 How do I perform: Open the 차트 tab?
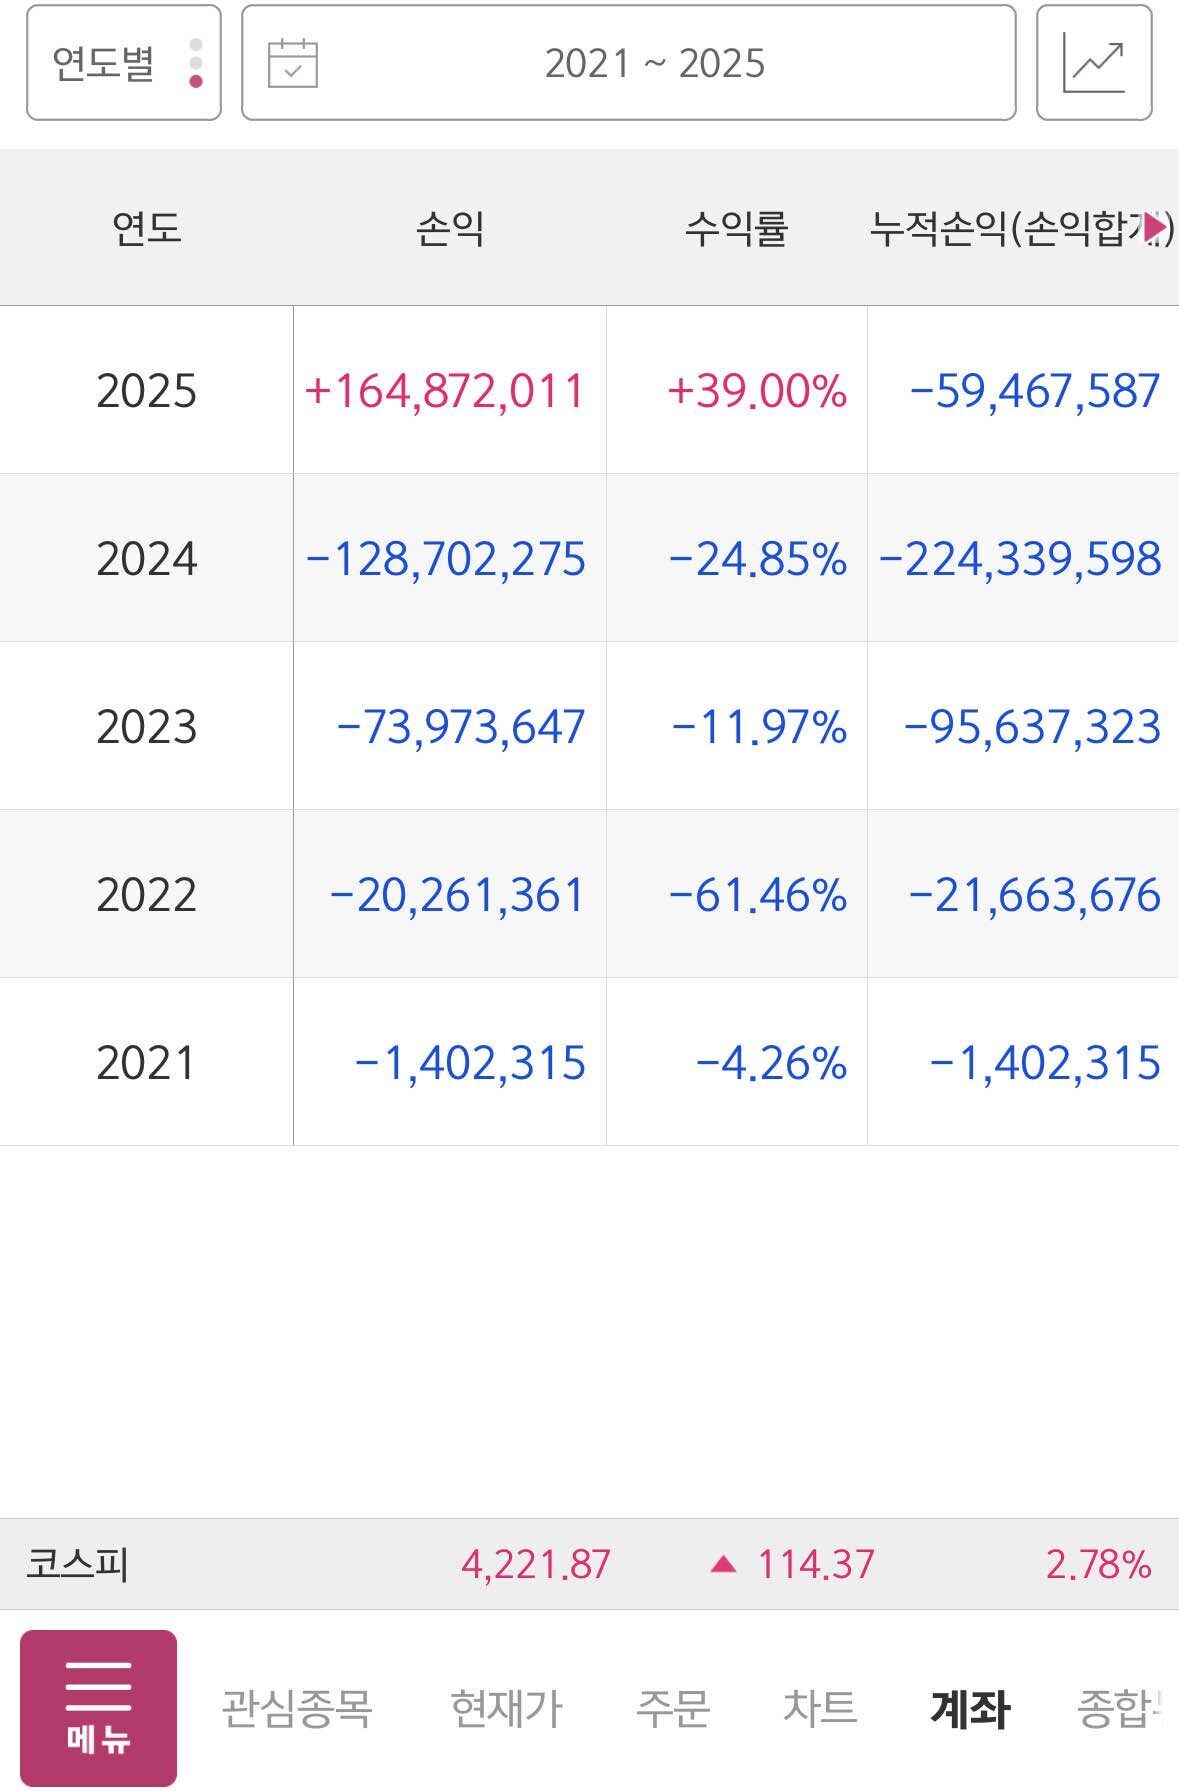(x=819, y=1708)
